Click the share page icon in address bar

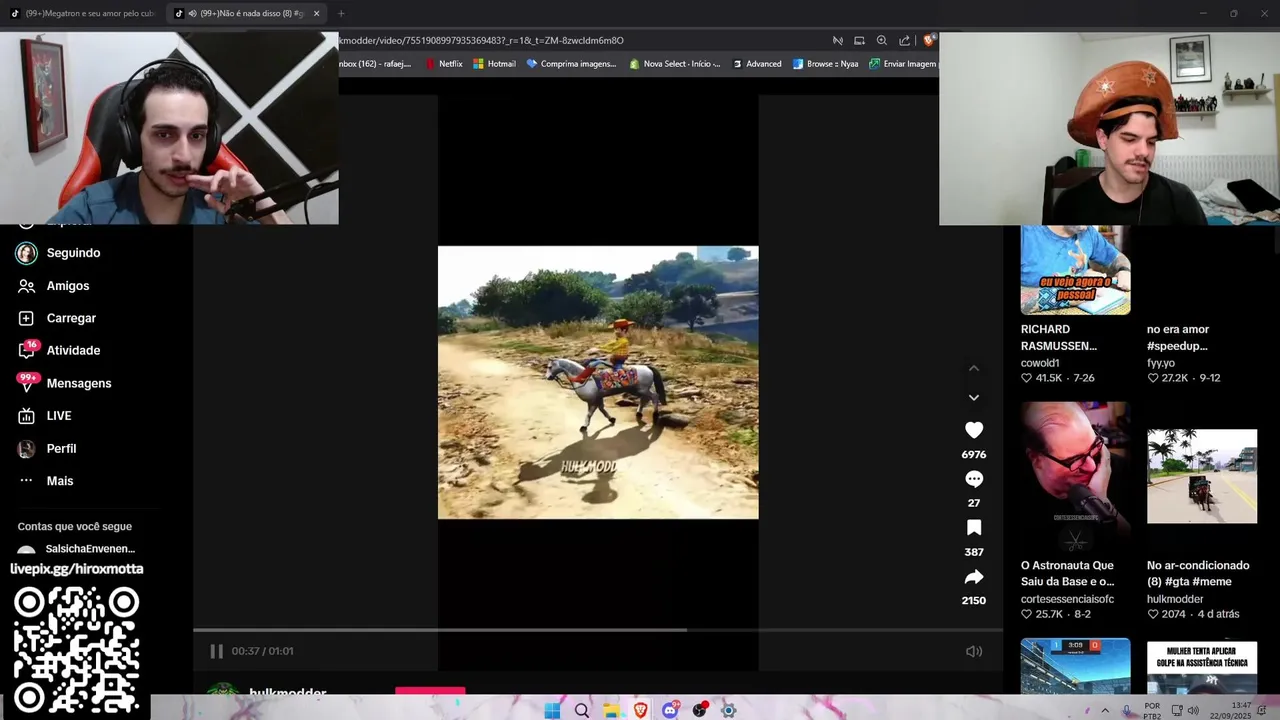[x=904, y=41]
